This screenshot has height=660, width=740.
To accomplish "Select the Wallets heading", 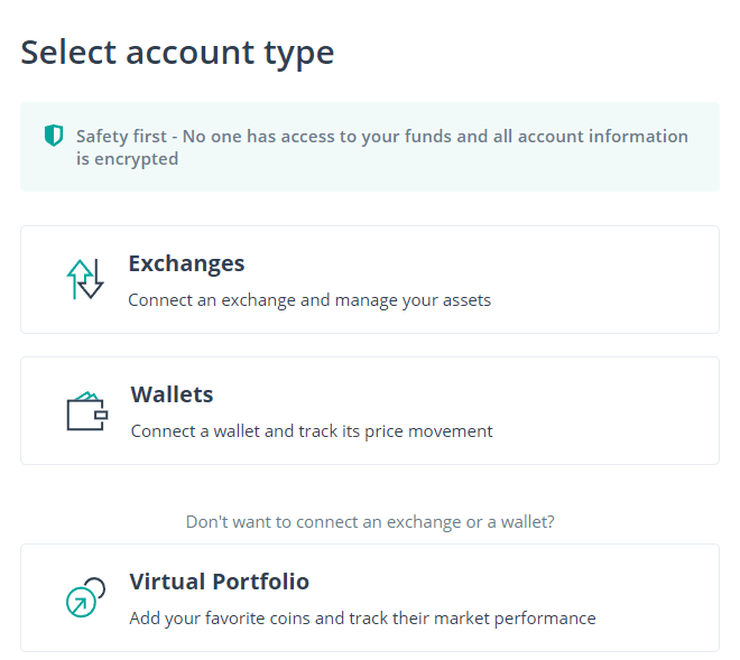I will click(x=172, y=394).
